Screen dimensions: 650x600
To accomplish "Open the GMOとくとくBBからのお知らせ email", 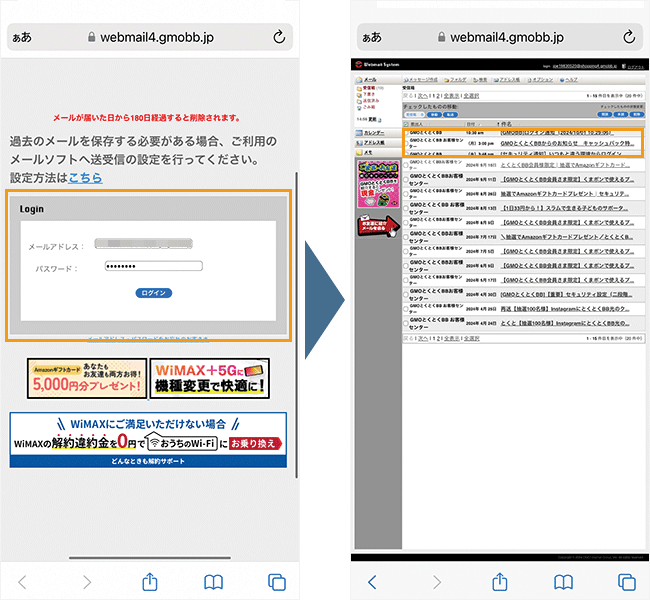I will click(x=568, y=143).
